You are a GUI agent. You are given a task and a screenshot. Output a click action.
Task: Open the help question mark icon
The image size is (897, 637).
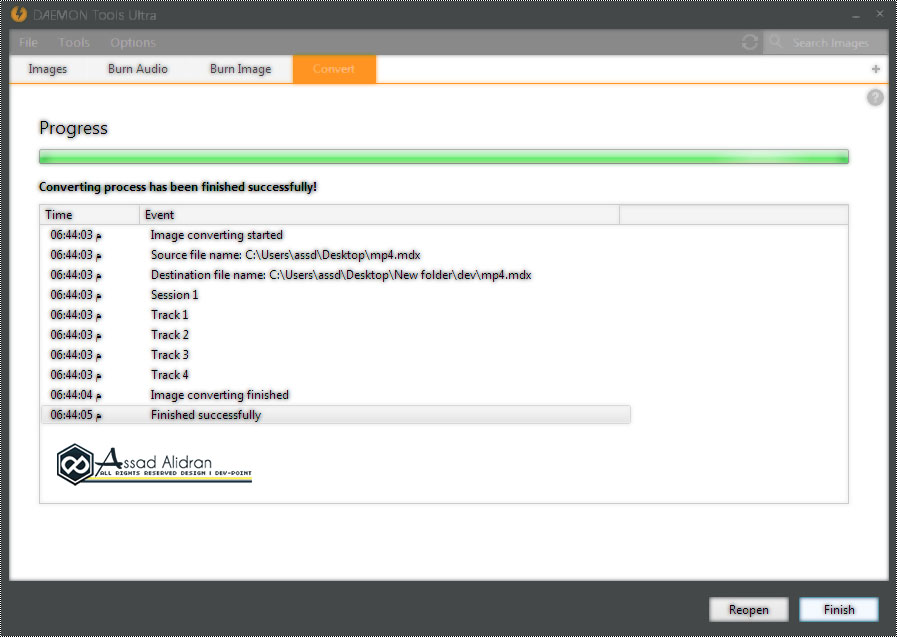875,98
